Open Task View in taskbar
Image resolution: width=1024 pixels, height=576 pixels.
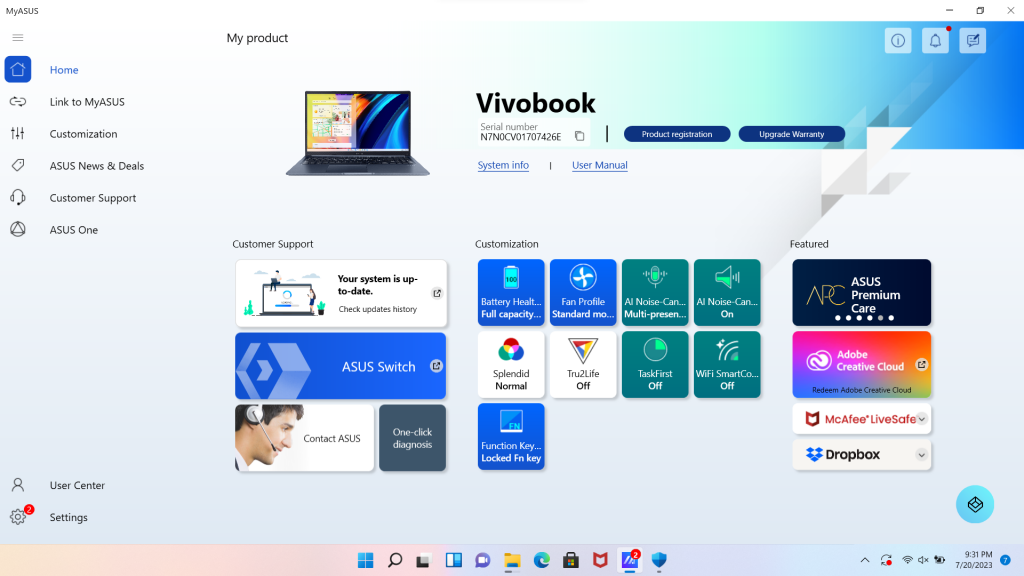(424, 560)
